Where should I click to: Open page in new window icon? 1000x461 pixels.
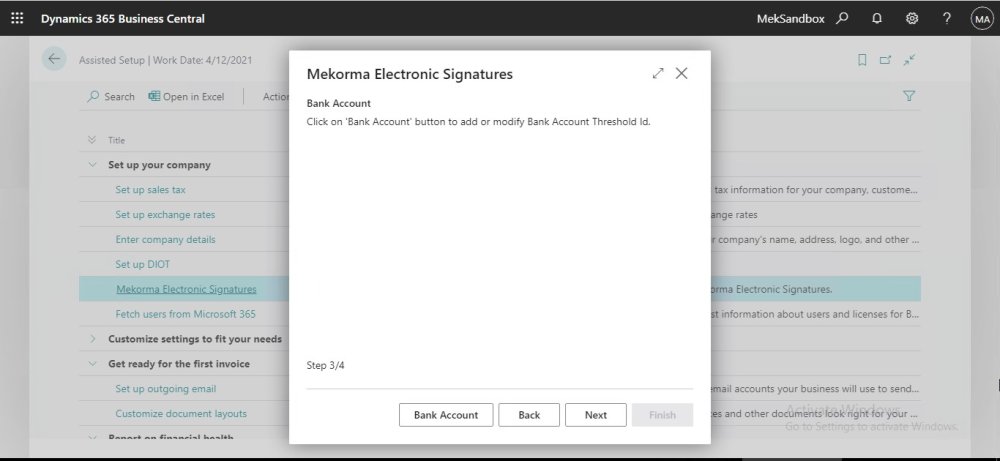click(x=885, y=60)
